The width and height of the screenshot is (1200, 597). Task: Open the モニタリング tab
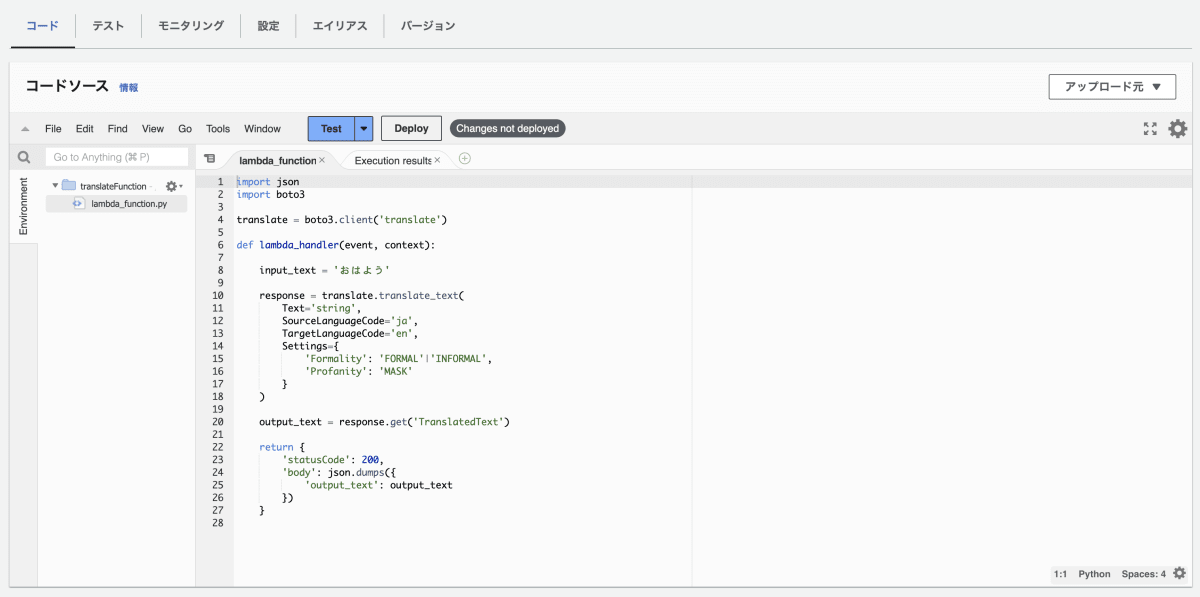(x=191, y=26)
